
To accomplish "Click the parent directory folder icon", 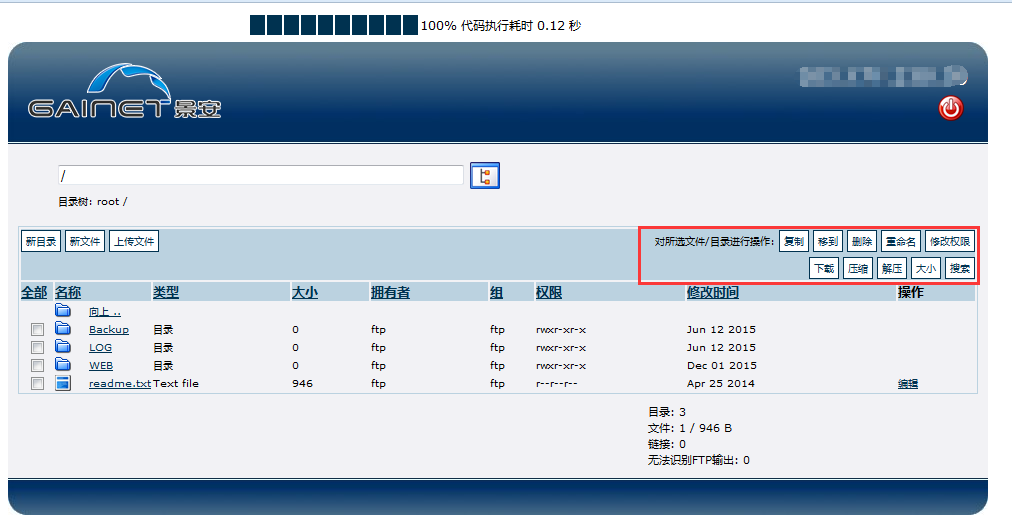I will click(63, 311).
